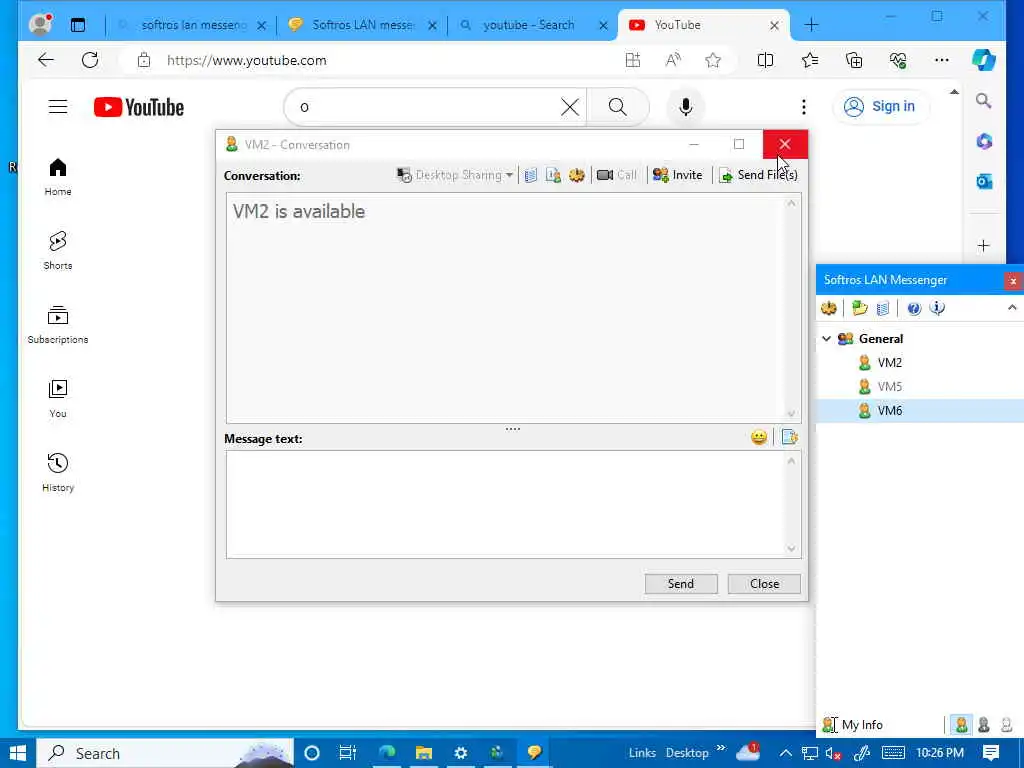Viewport: 1024px width, 768px height.
Task: Open Edge Settings and more ellipsis
Action: pos(941,60)
